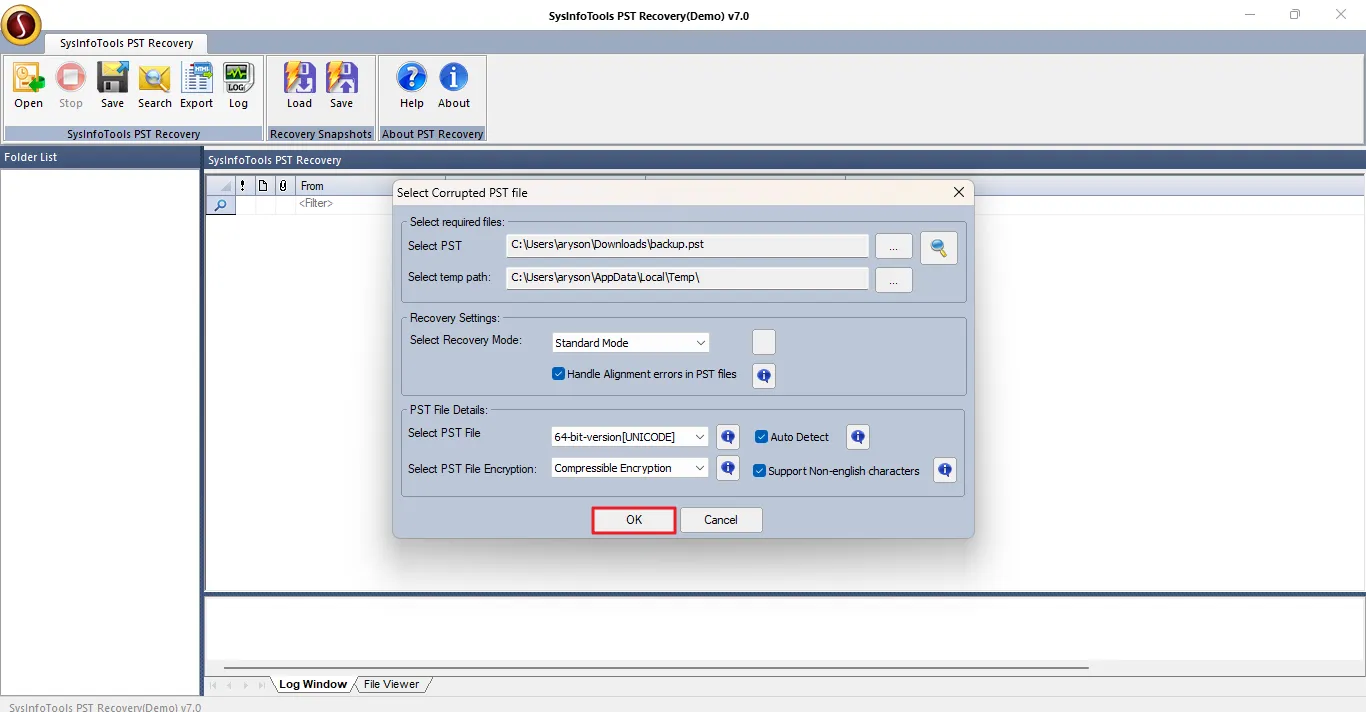Click the importance exclamation column header
Viewport: 1366px width, 712px height.
(x=243, y=186)
